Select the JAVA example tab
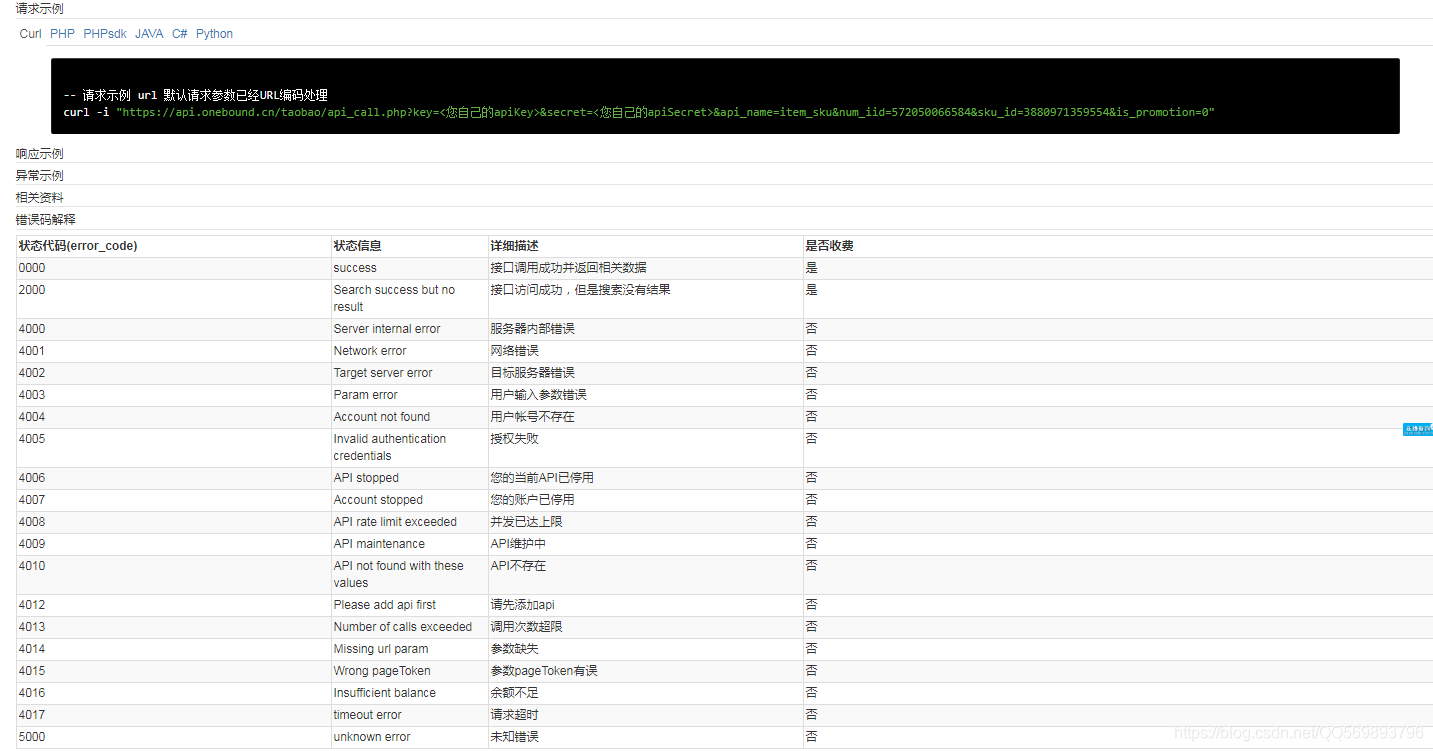 click(149, 34)
